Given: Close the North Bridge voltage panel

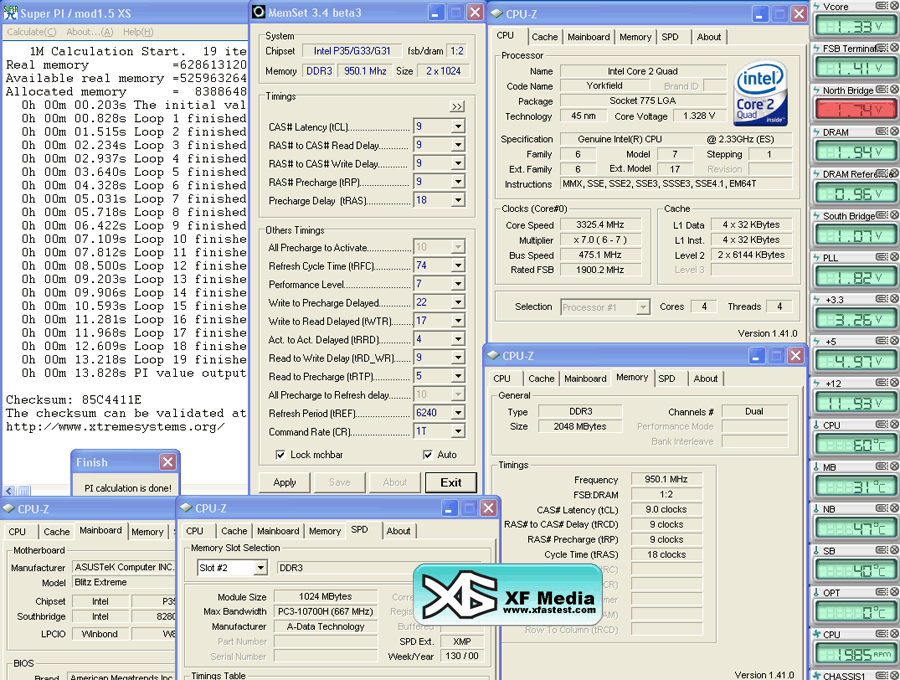Looking at the screenshot, I should coord(894,90).
